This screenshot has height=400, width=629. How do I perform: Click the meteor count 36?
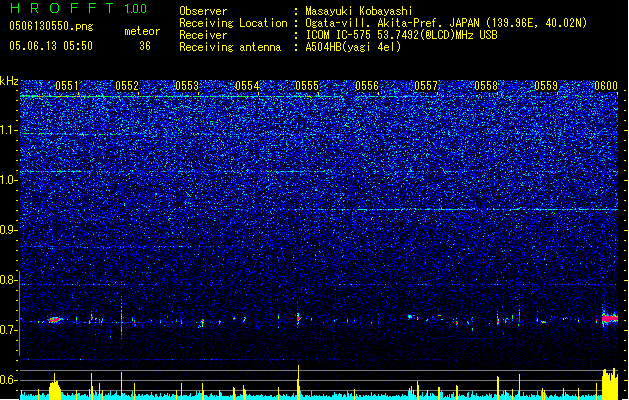pos(145,46)
